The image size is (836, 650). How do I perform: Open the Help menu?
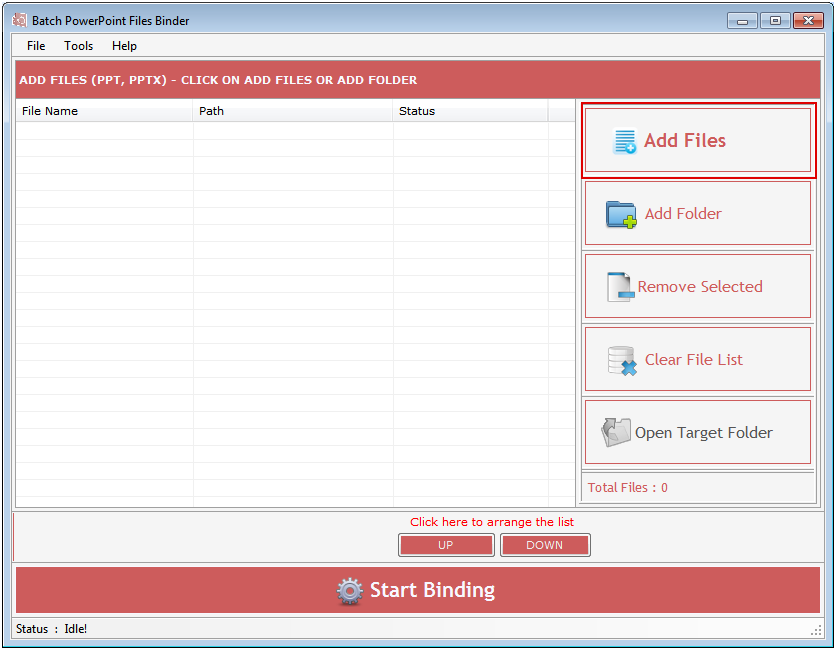[124, 46]
